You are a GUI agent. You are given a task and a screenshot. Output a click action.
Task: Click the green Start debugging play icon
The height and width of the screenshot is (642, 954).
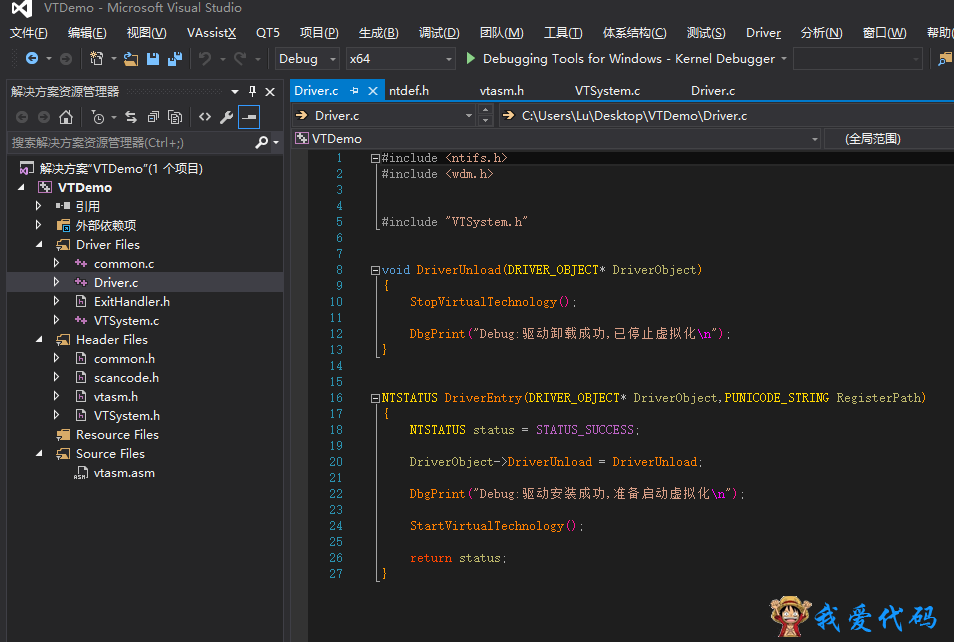pos(470,58)
